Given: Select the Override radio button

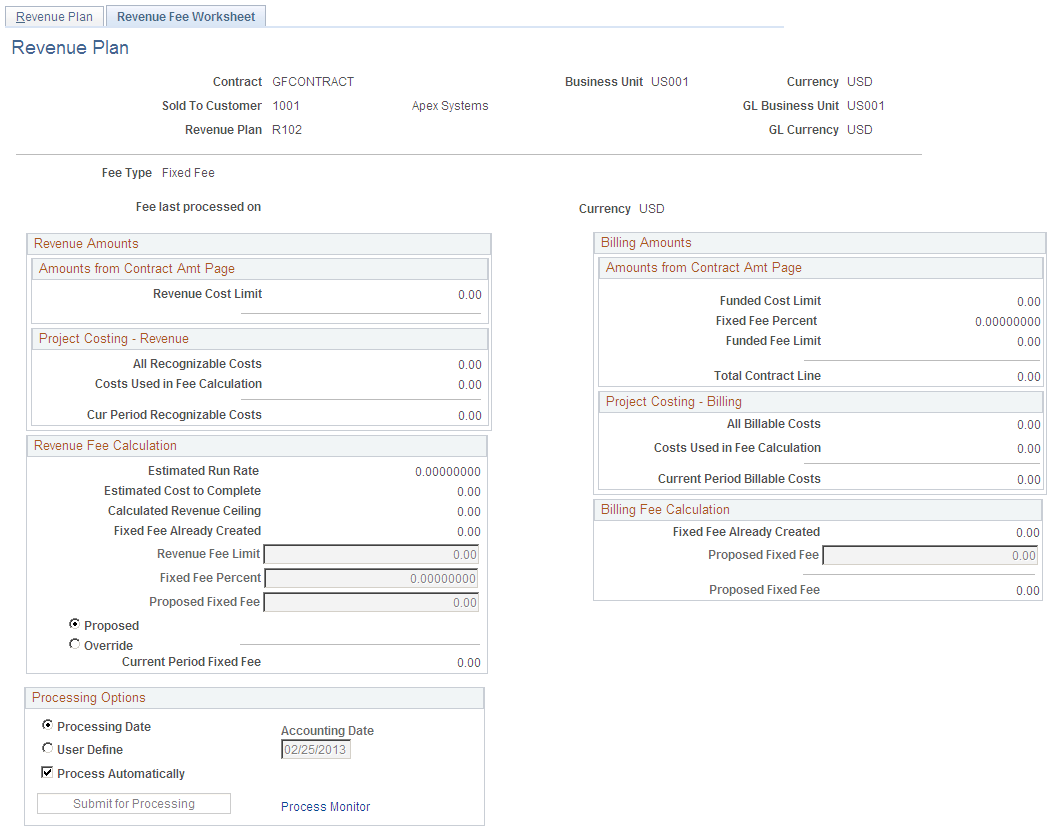Looking at the screenshot, I should pyautogui.click(x=75, y=644).
